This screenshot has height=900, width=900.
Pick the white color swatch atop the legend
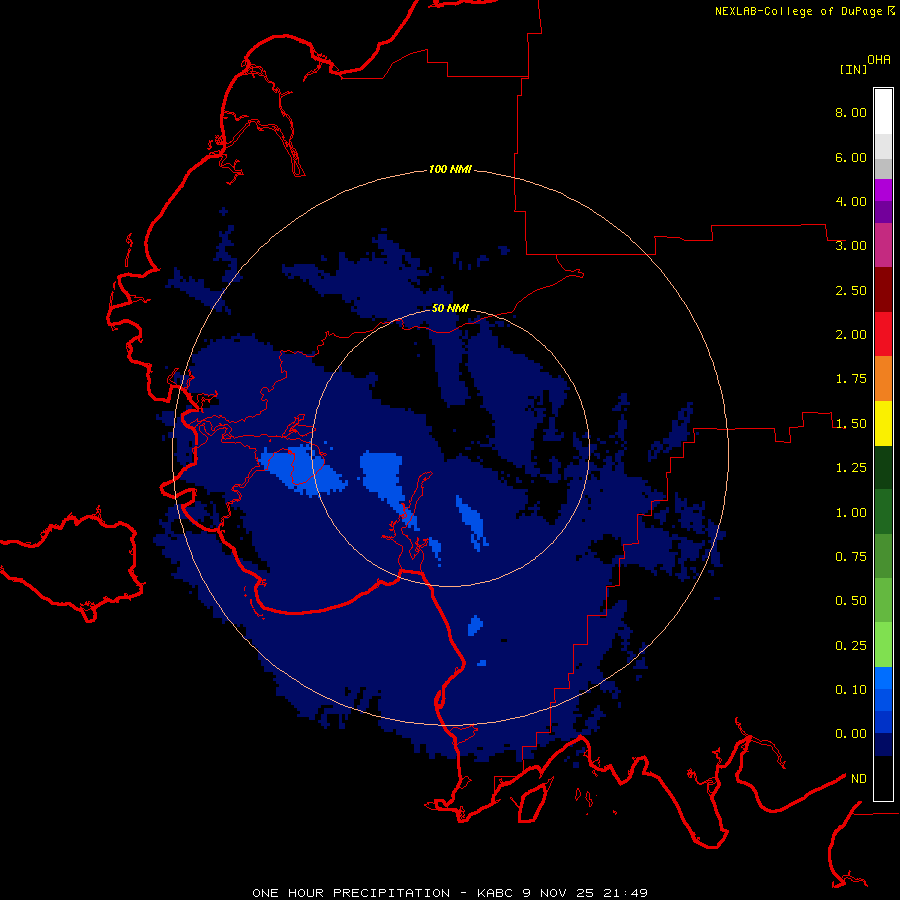click(x=883, y=111)
